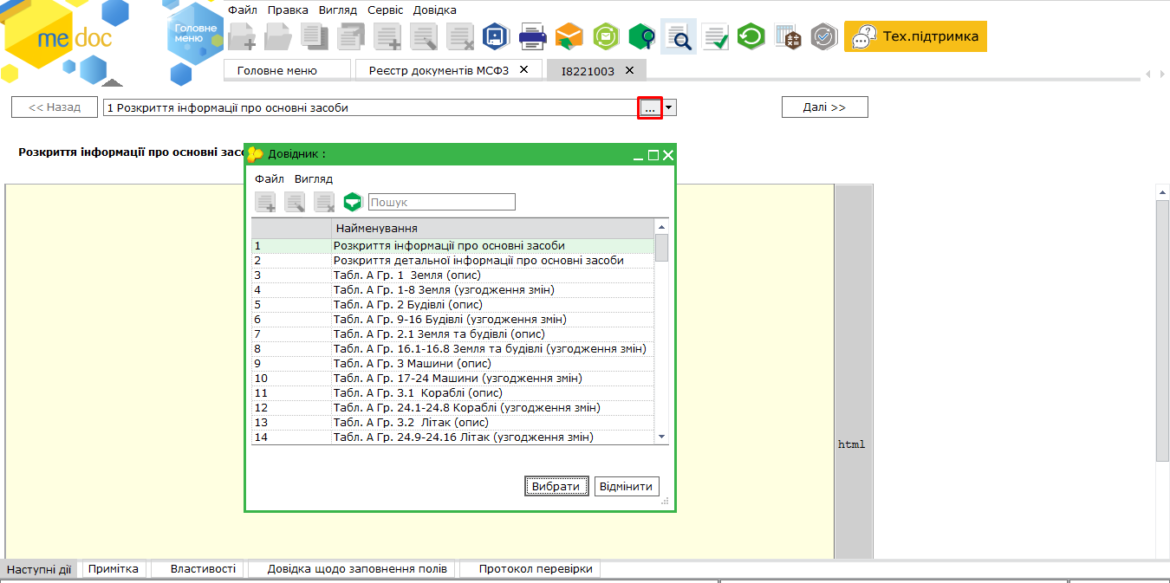This screenshot has width=1170, height=583.
Task: Save the document with the blue disk icon
Action: point(495,37)
